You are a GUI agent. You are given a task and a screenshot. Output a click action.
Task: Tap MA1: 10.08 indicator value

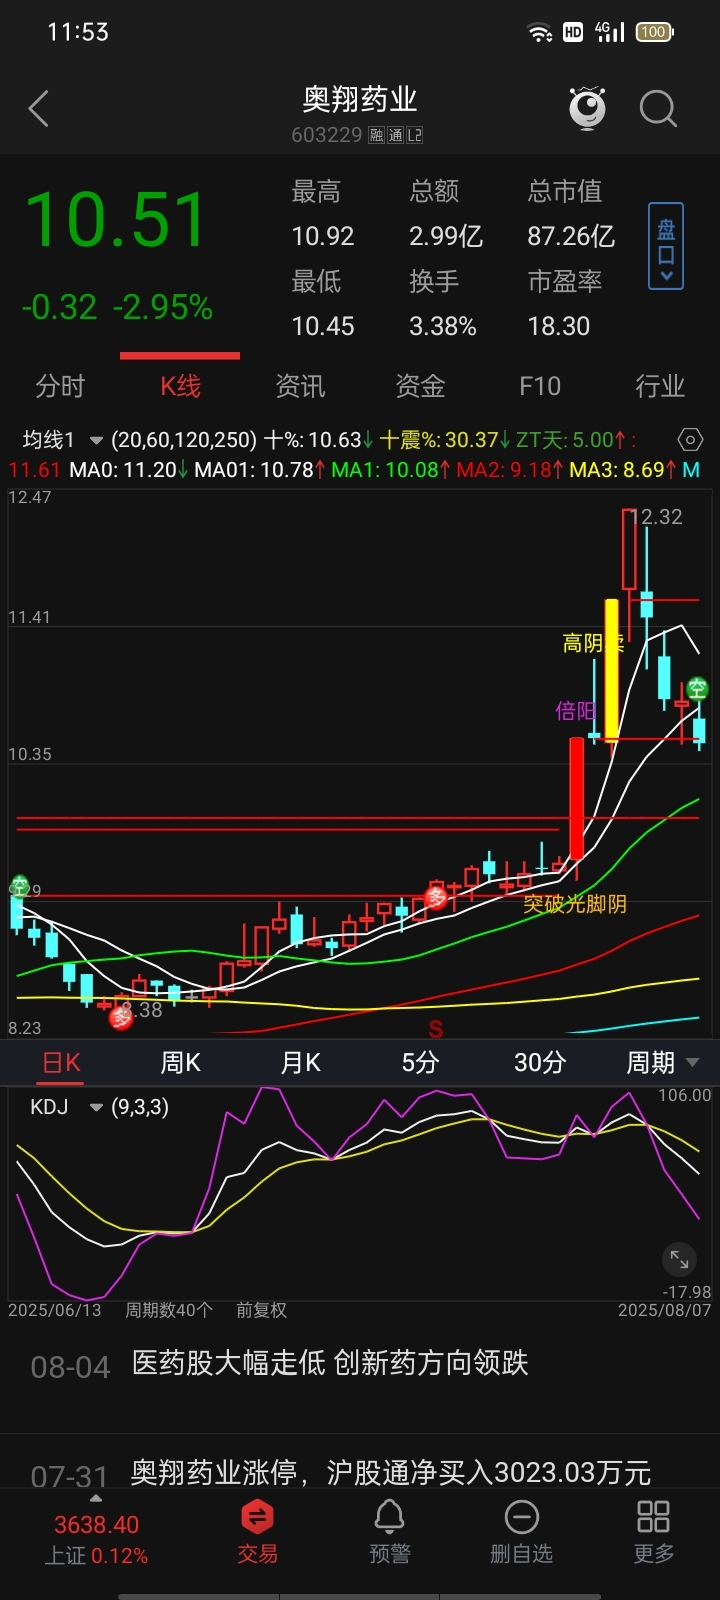pyautogui.click(x=391, y=469)
